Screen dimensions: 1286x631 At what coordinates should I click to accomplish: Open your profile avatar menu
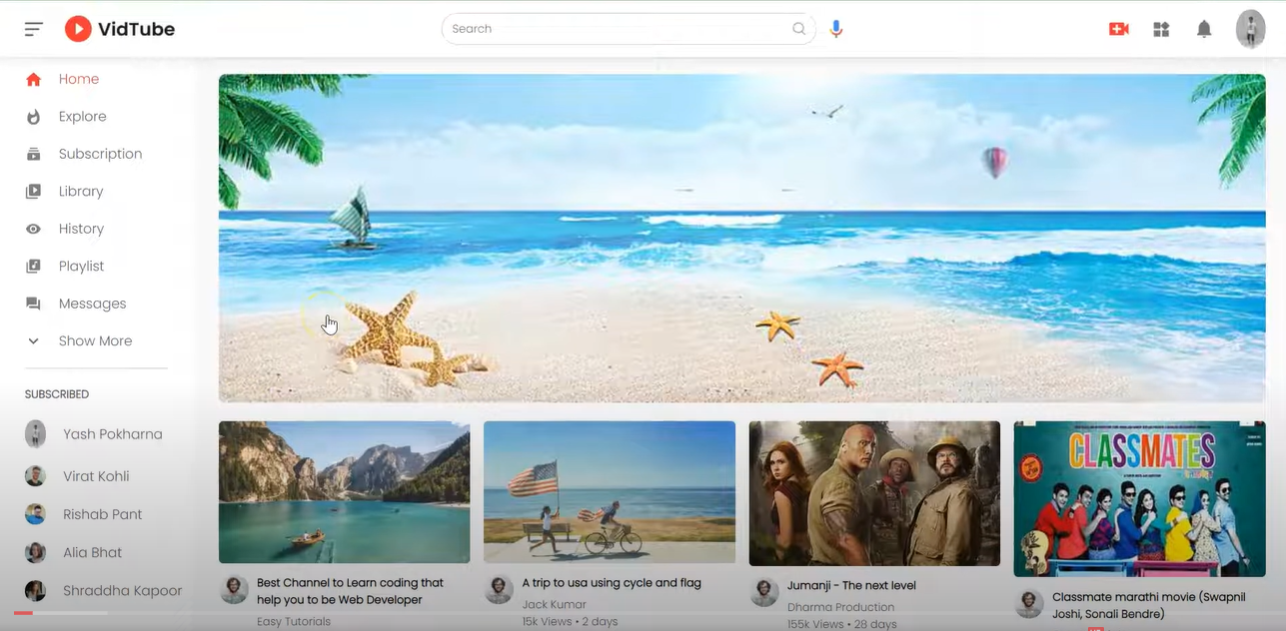[x=1250, y=28]
